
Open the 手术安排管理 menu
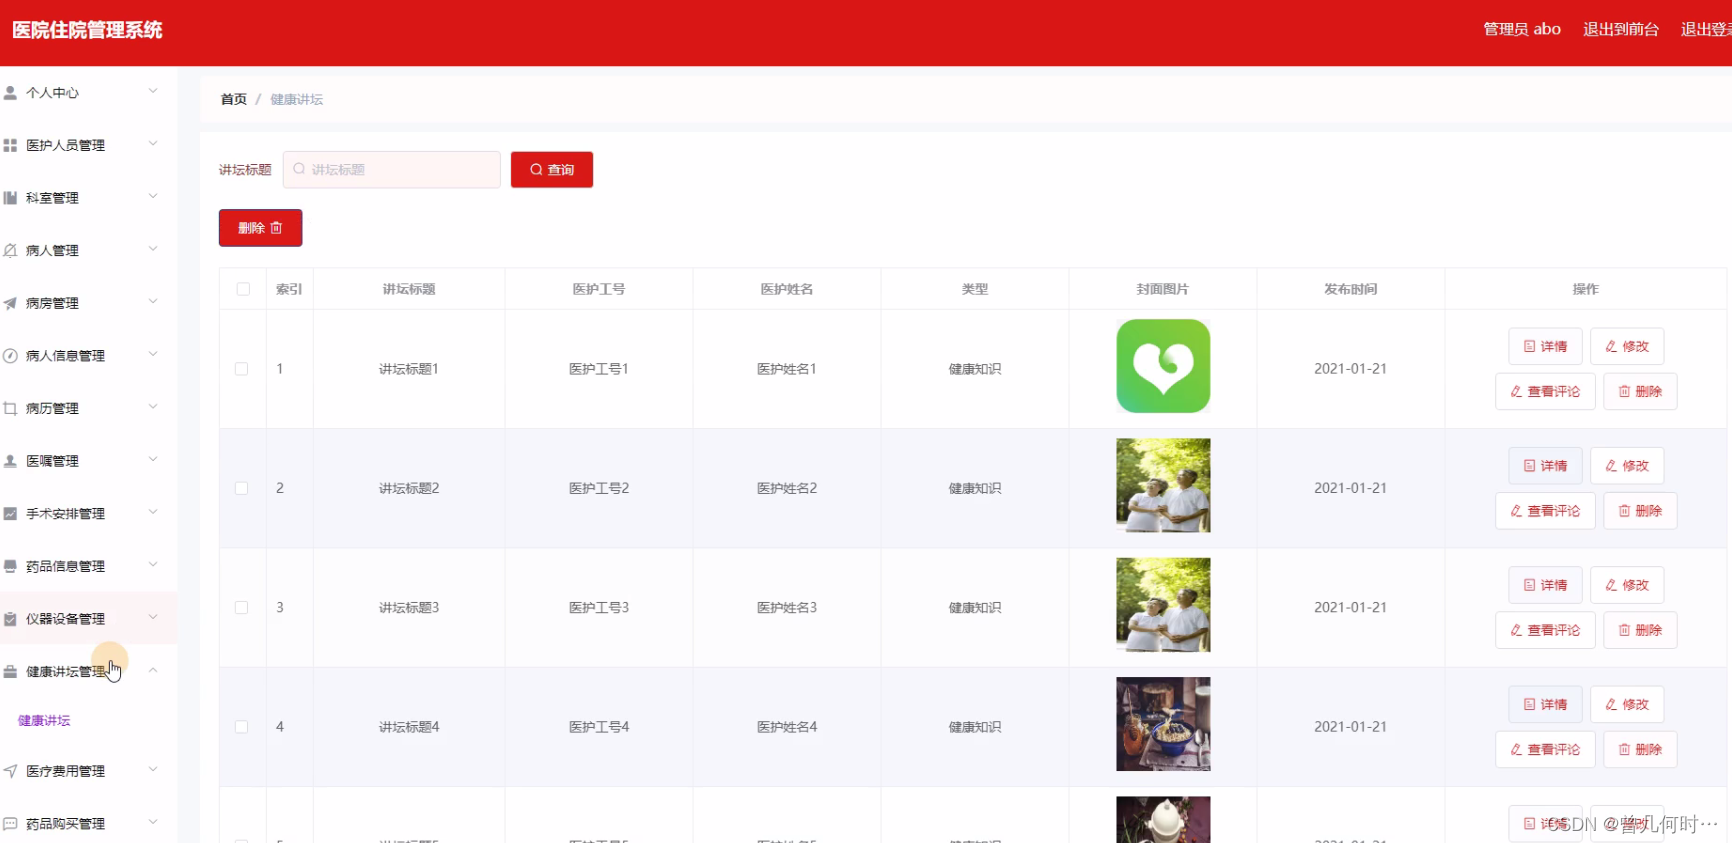(89, 513)
